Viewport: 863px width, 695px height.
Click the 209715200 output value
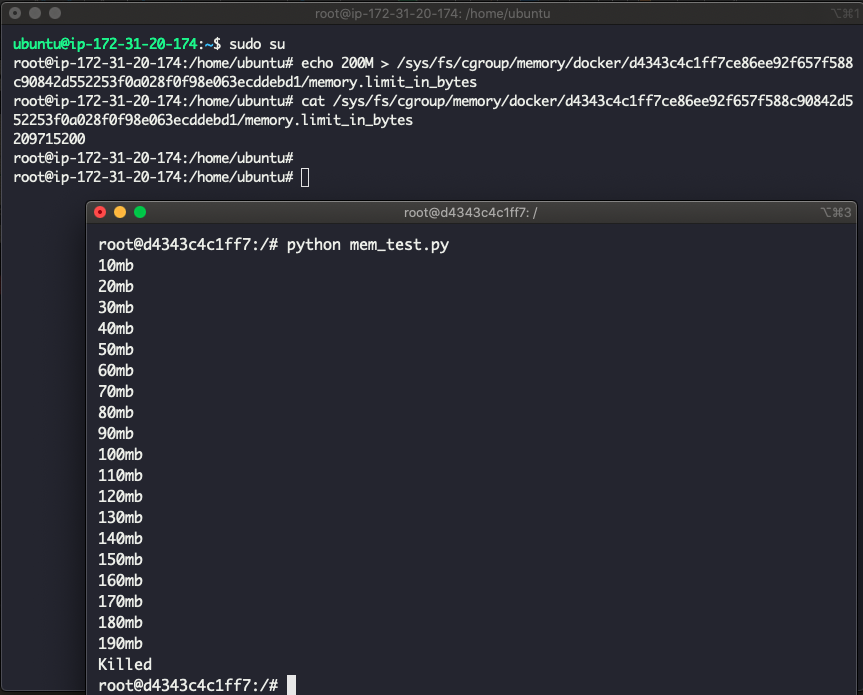[x=49, y=139]
